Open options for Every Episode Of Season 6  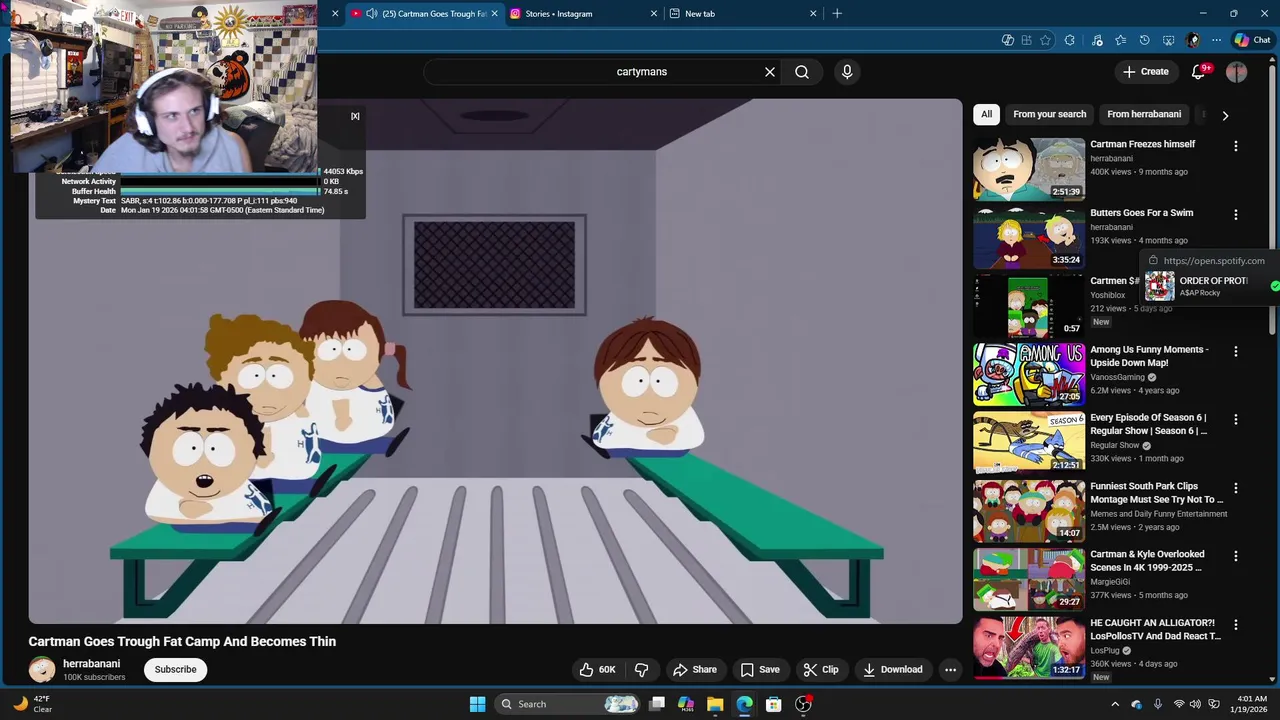pyautogui.click(x=1236, y=420)
